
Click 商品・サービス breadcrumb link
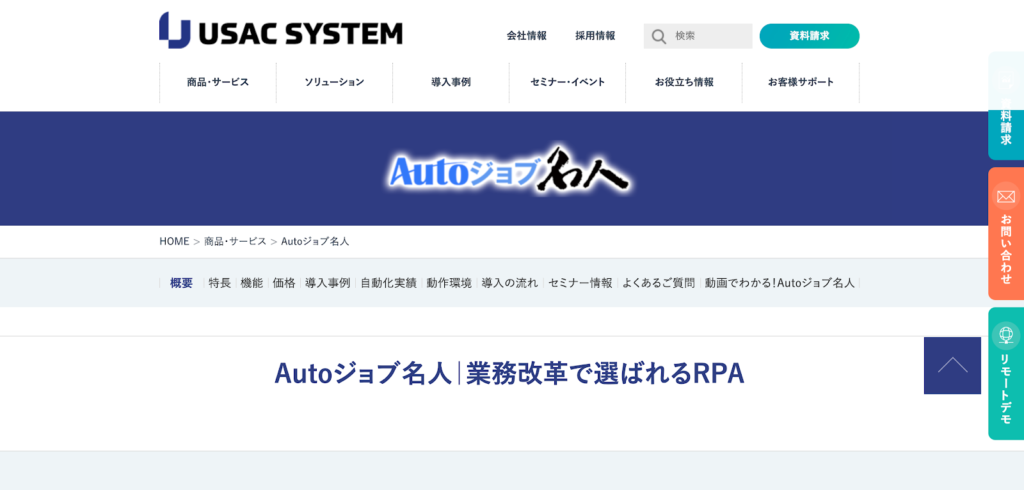point(235,241)
